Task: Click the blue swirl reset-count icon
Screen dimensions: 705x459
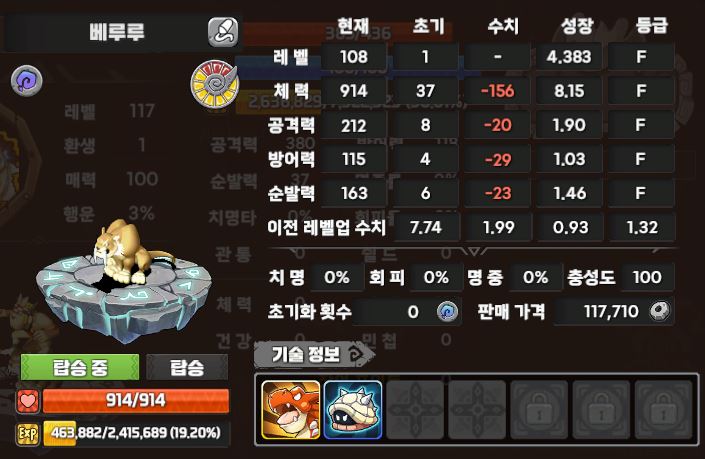Action: click(447, 311)
